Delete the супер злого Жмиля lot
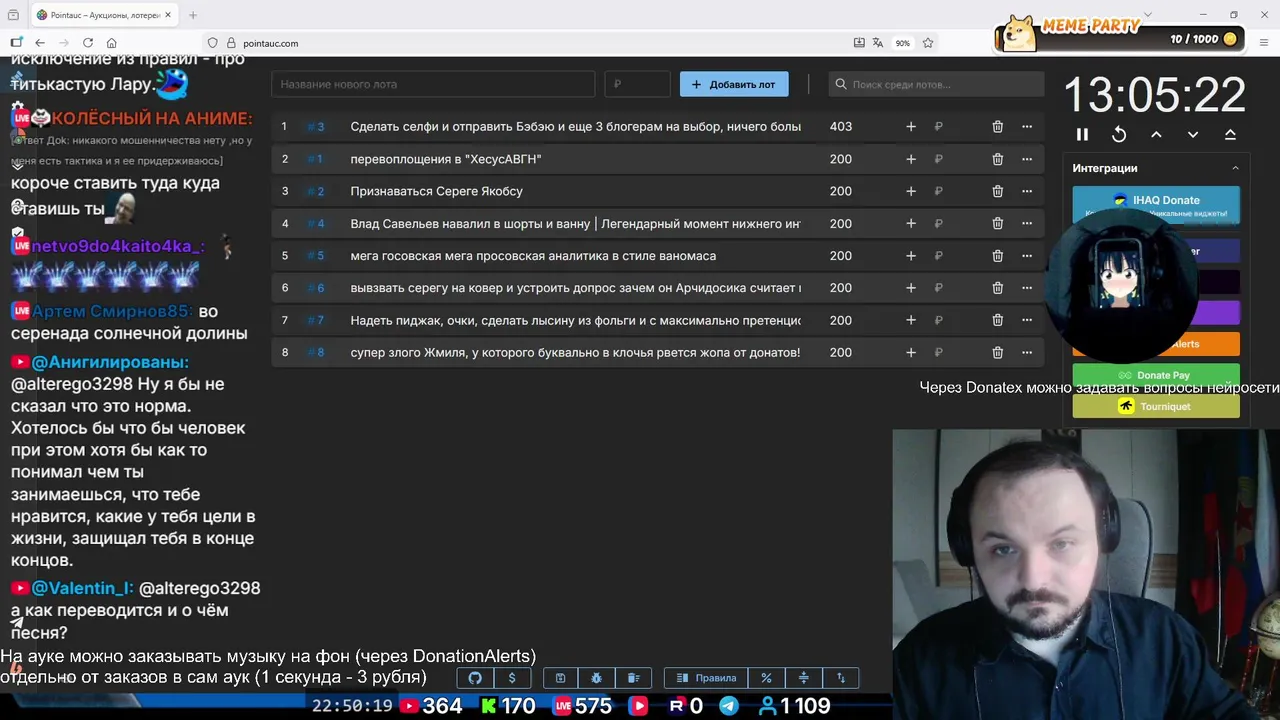Viewport: 1280px width, 720px height. pos(997,353)
